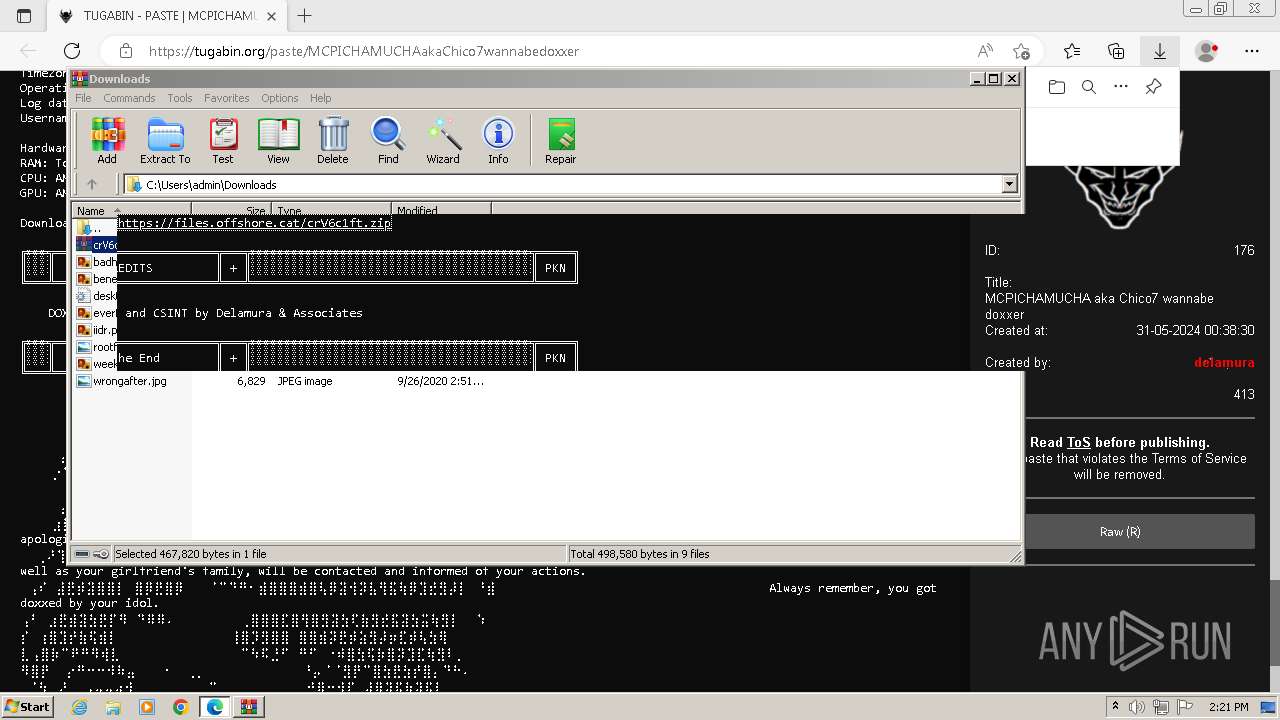Refresh the tugabin page
The height and width of the screenshot is (720, 1280).
pyautogui.click(x=72, y=51)
